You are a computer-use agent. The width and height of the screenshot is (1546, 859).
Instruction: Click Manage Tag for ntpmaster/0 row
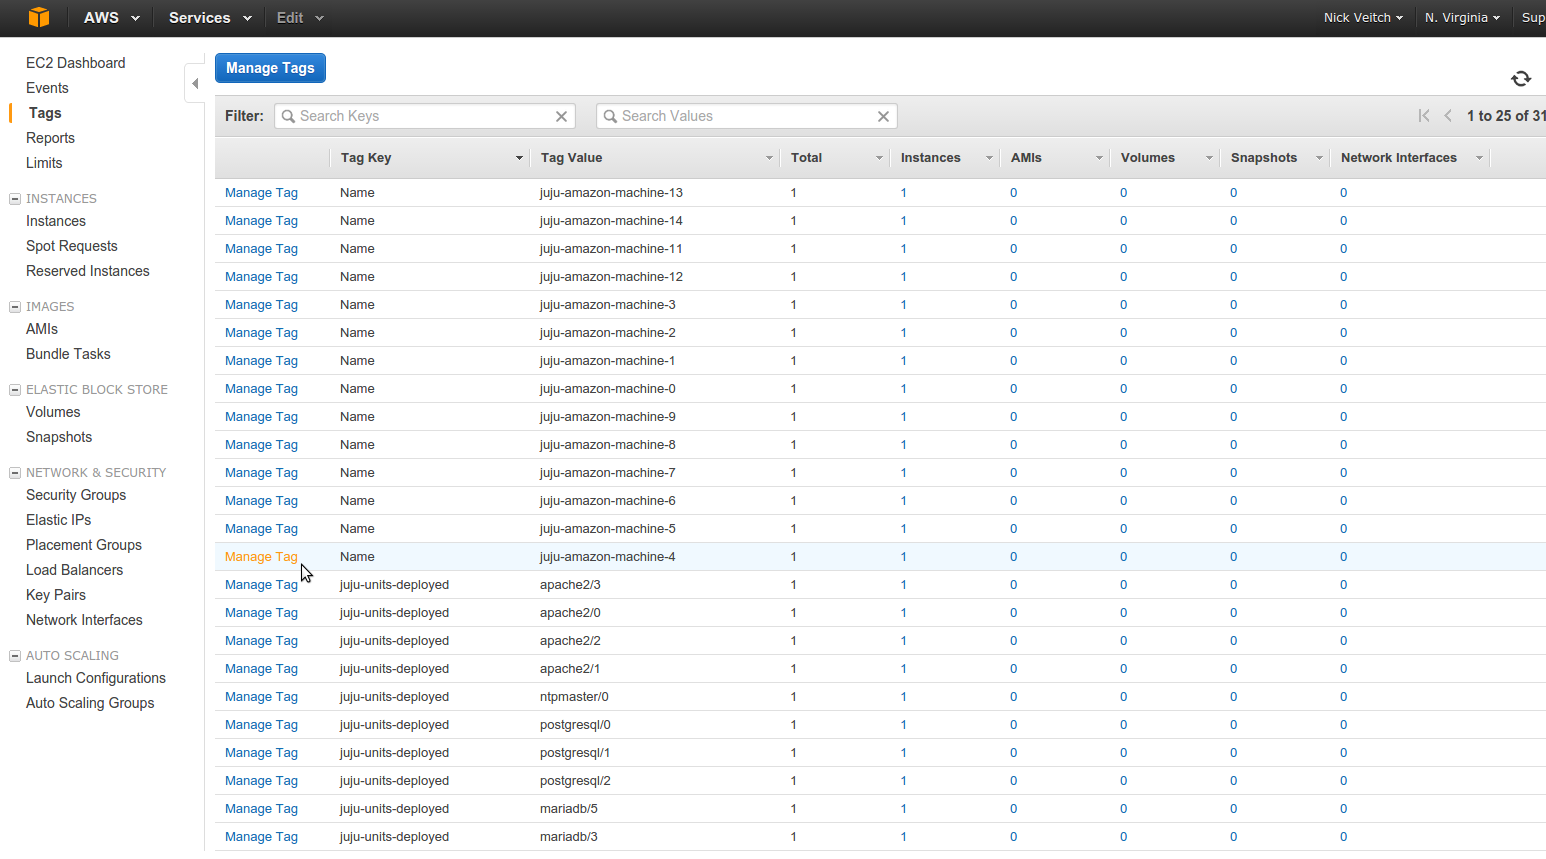(261, 697)
